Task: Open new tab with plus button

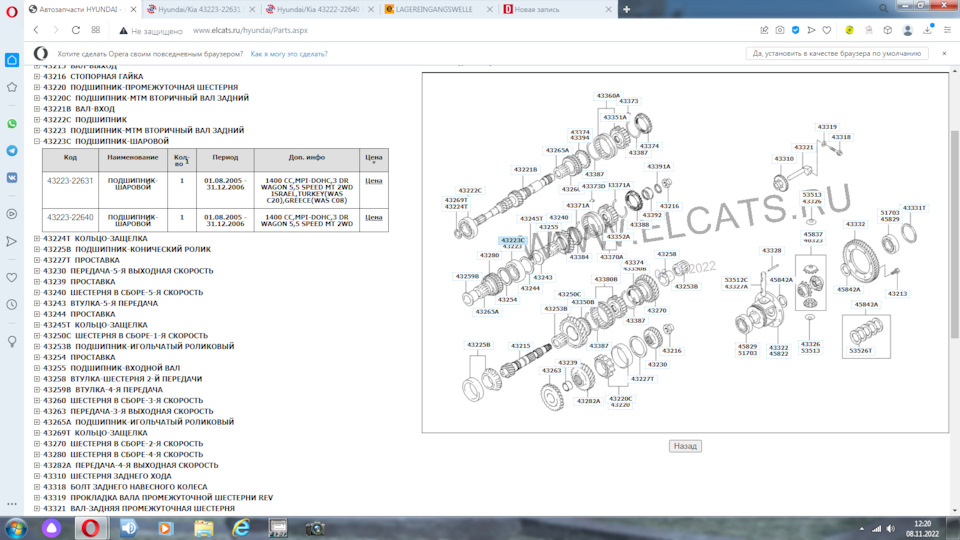Action: click(x=626, y=9)
